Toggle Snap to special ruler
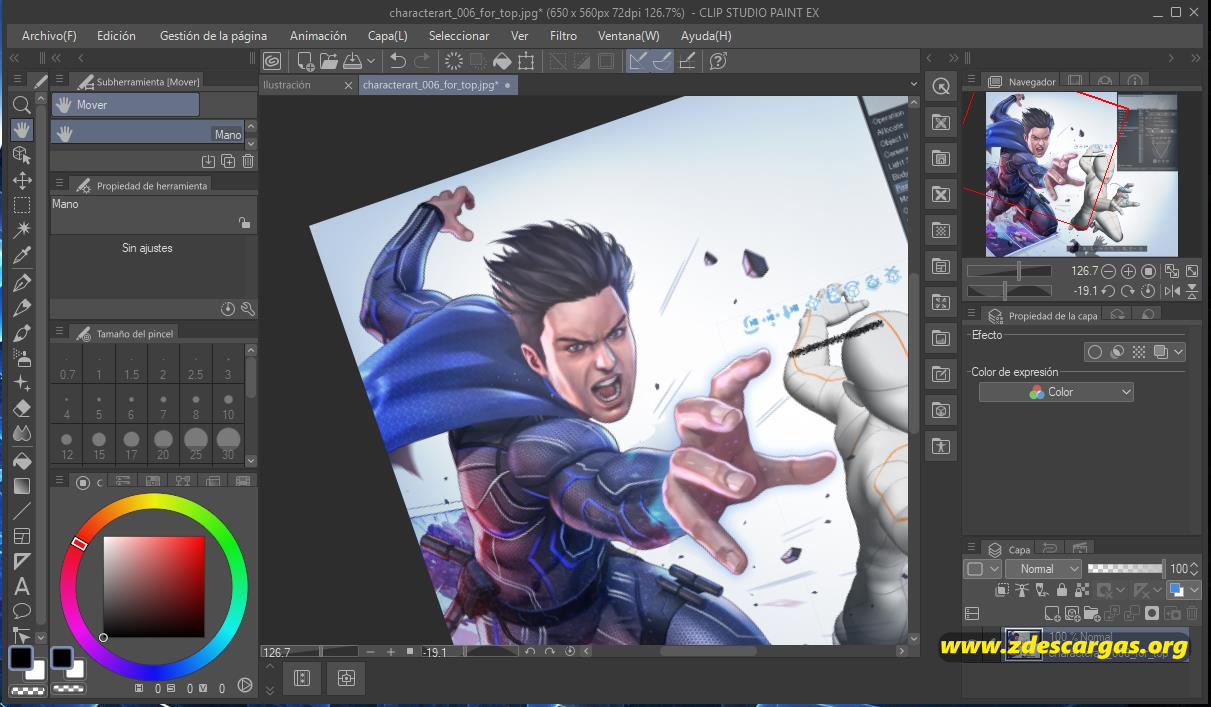This screenshot has height=707, width=1211. 662,61
